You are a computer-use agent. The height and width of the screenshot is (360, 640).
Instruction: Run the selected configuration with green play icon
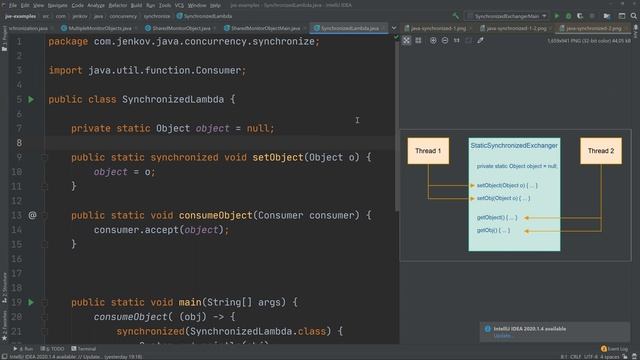pos(557,16)
